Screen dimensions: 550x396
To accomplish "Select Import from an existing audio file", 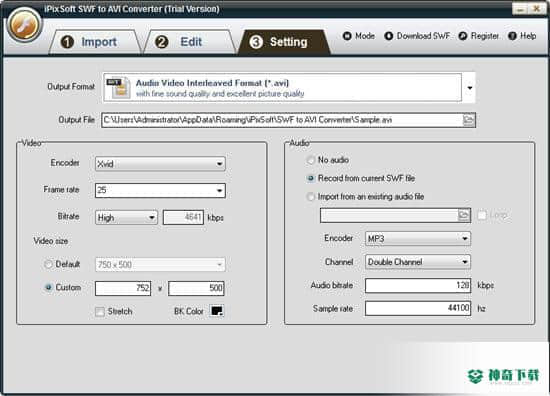I will point(310,196).
